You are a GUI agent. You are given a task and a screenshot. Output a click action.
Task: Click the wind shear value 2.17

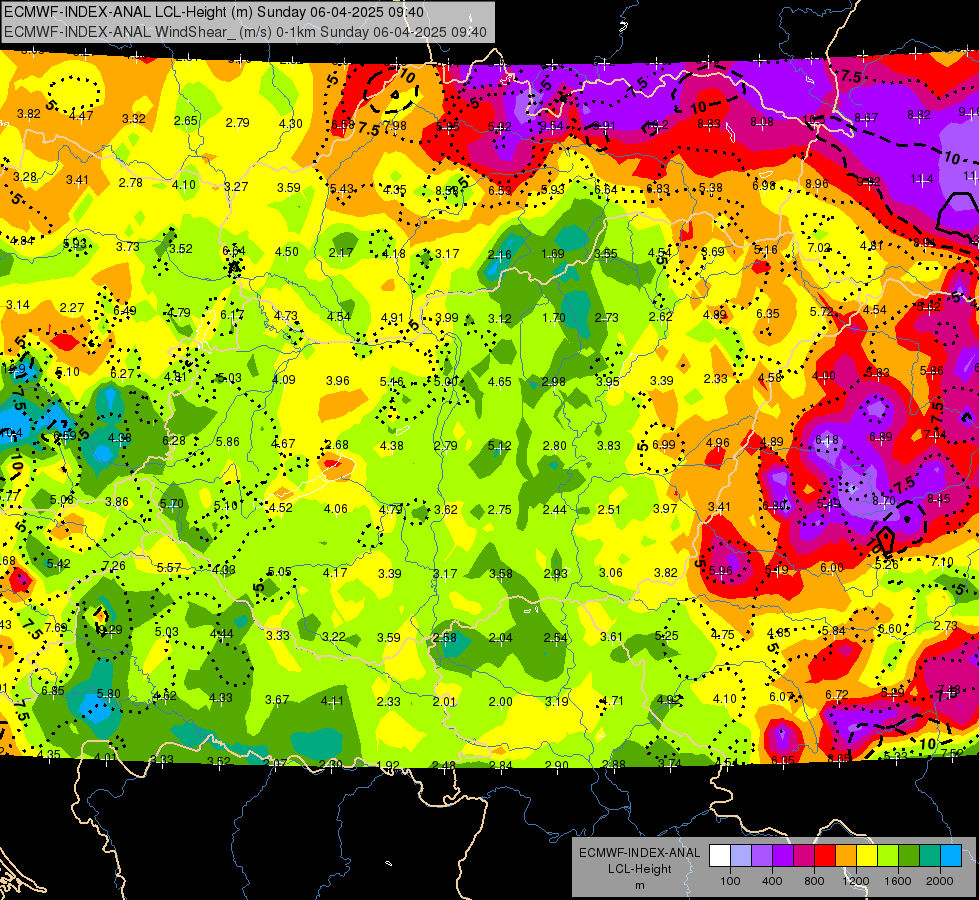(x=341, y=253)
